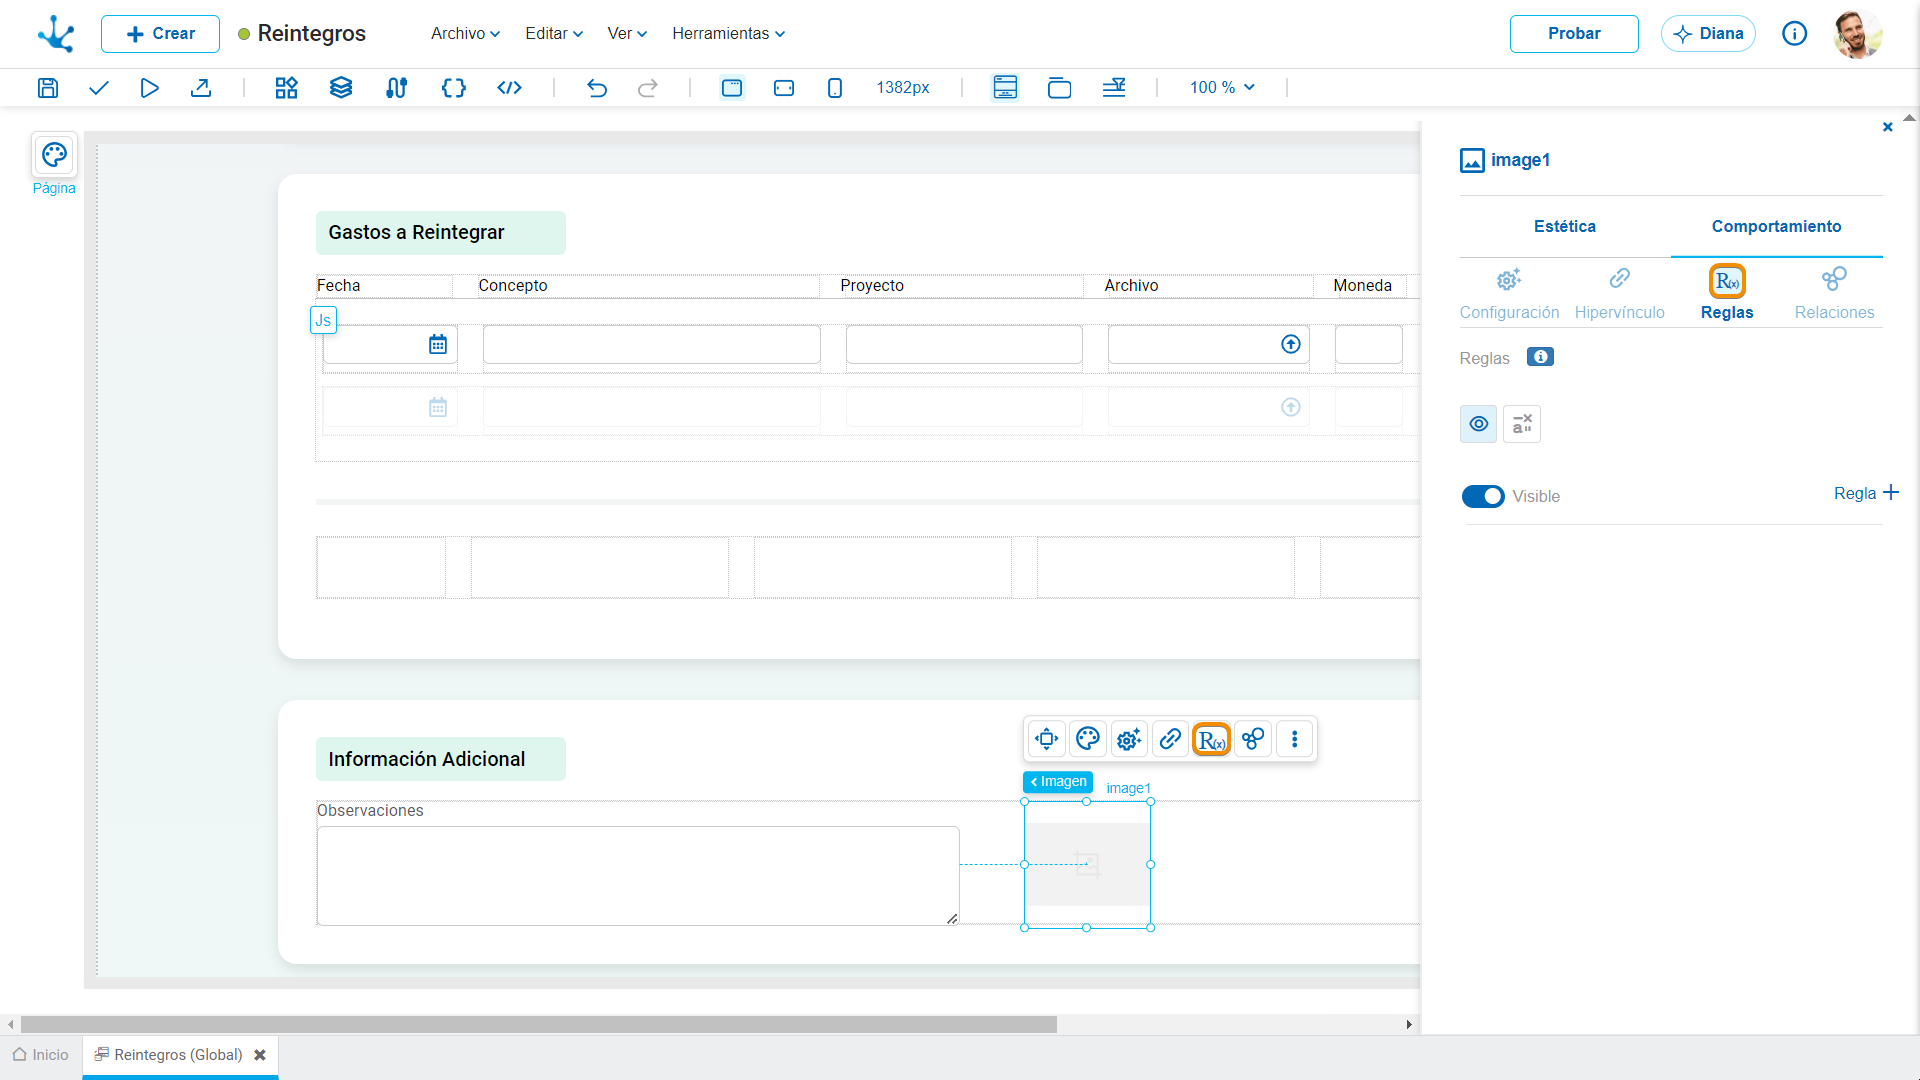Viewport: 1920px width, 1080px height.
Task: Open the Configuración section
Action: (x=1509, y=293)
